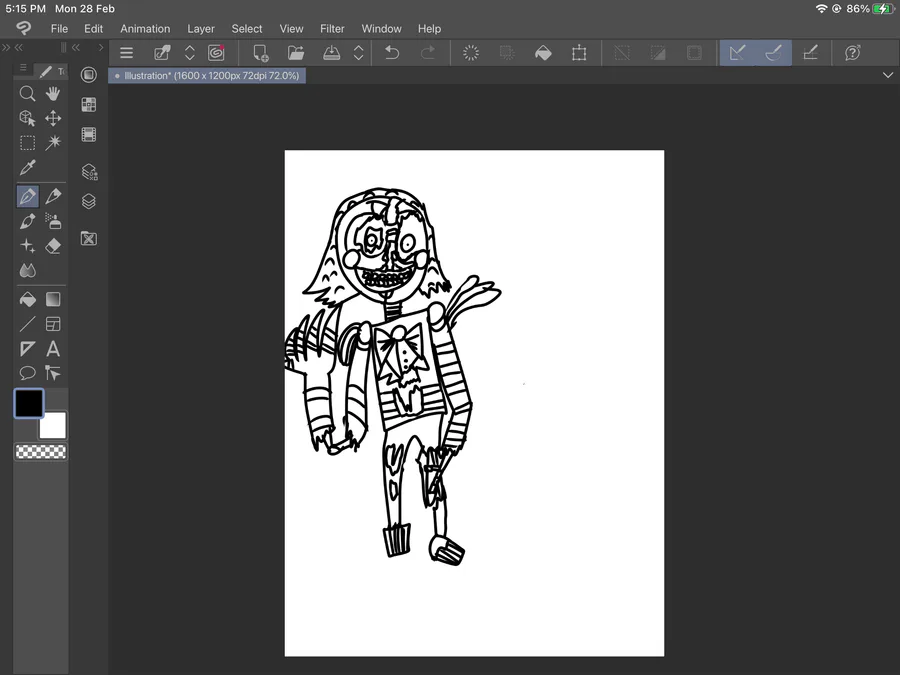This screenshot has width=900, height=675.
Task: Select the black main color swatch
Action: coord(29,403)
